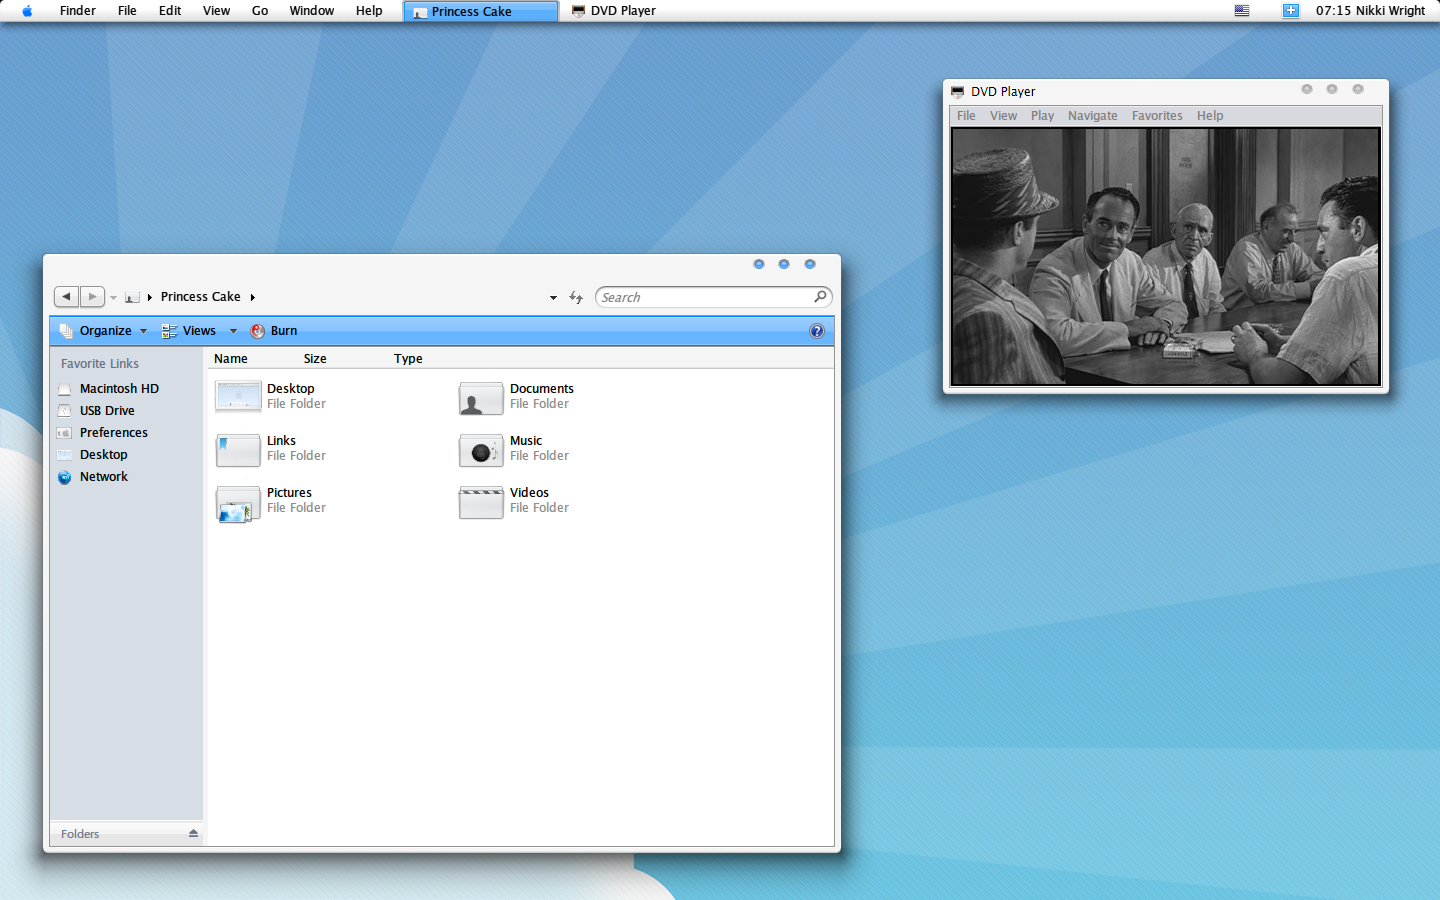Click the Preferences sidebar icon
This screenshot has height=900, width=1440.
(x=65, y=433)
